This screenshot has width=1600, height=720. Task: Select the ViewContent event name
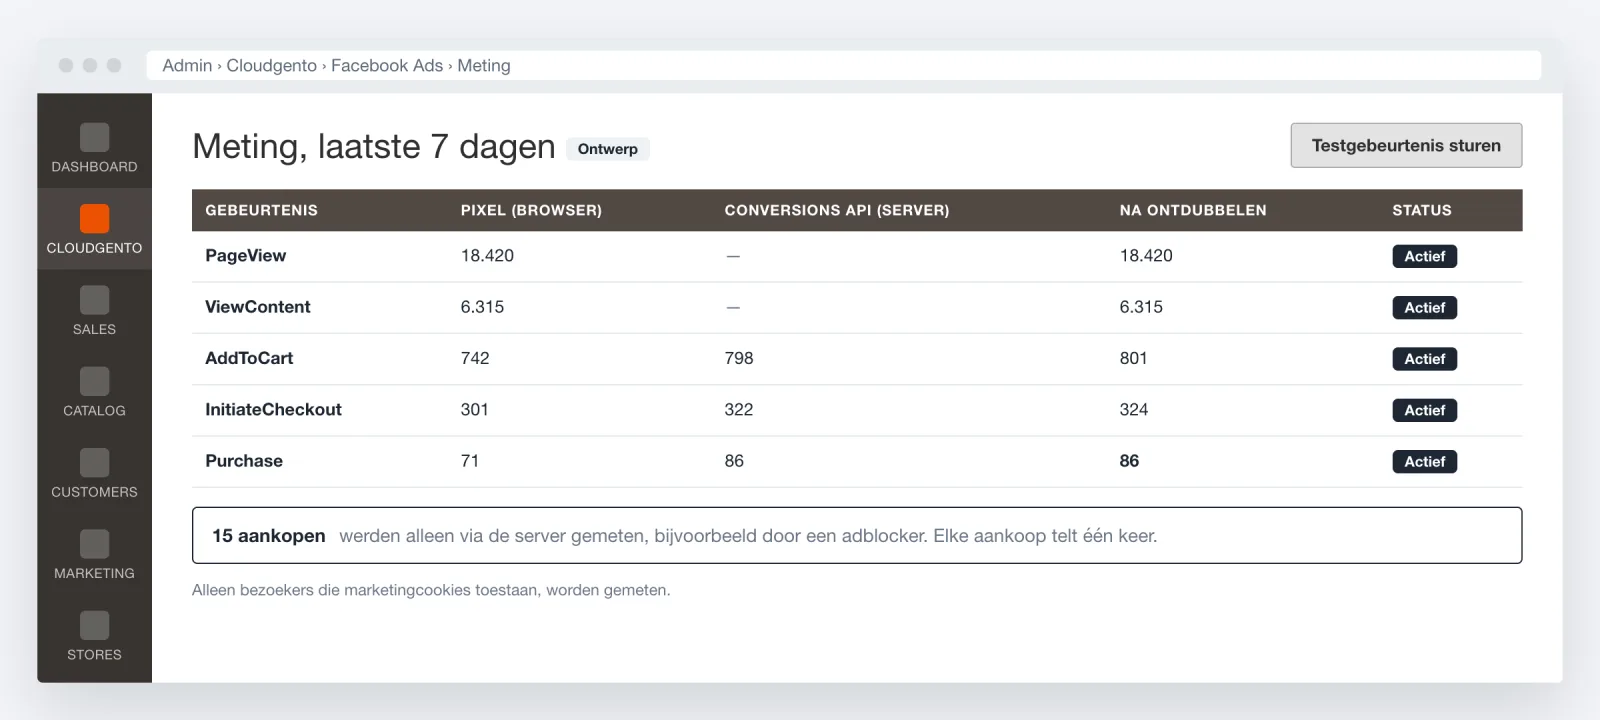(258, 307)
